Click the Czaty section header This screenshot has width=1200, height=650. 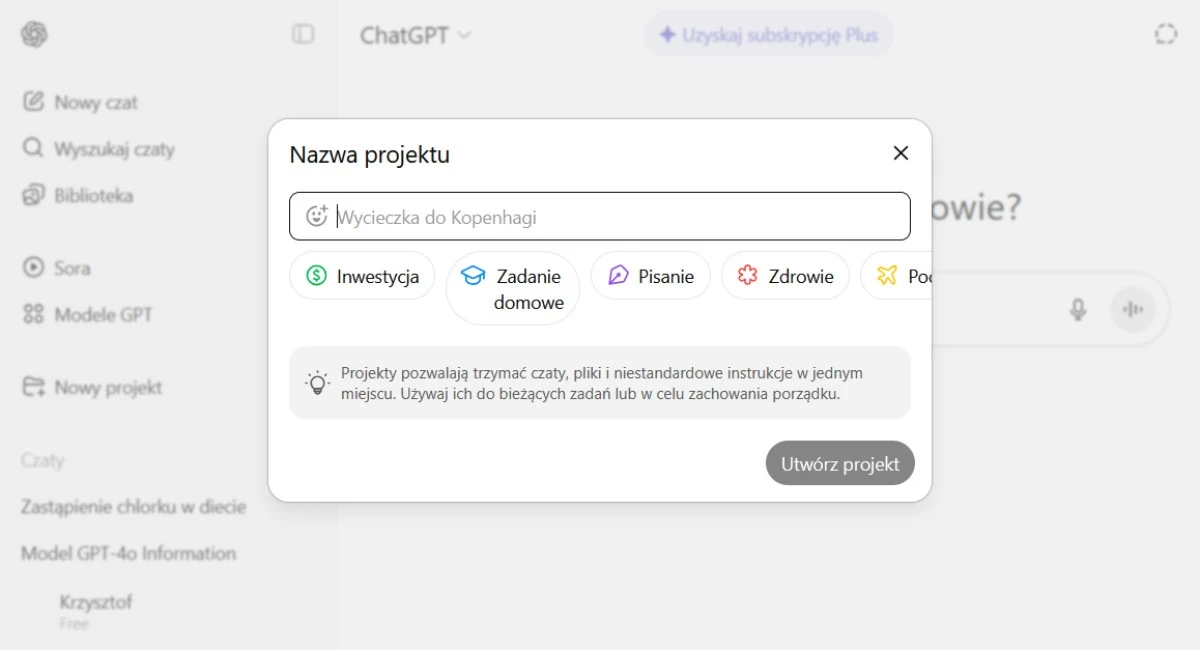[x=42, y=460]
